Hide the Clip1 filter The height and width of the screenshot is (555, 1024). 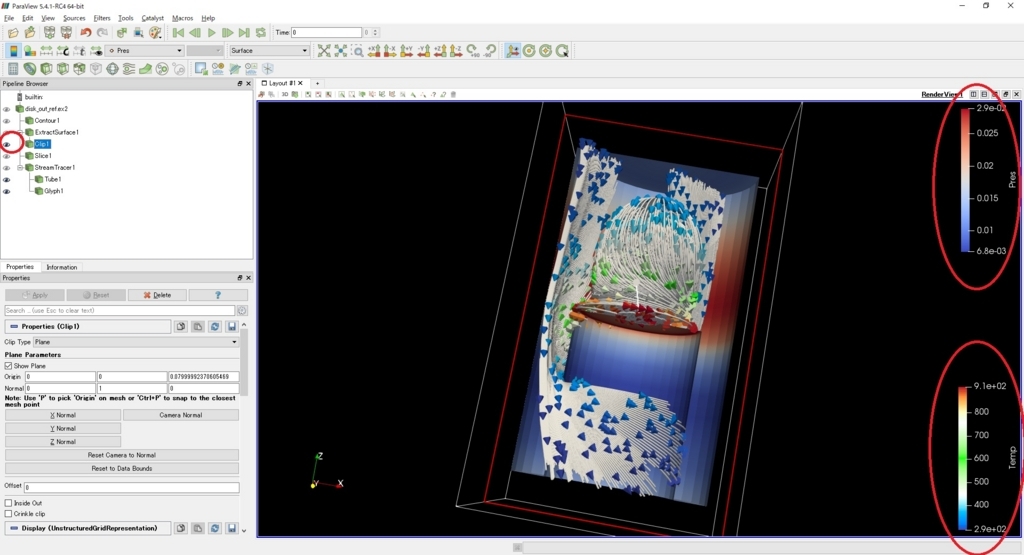pyautogui.click(x=7, y=144)
